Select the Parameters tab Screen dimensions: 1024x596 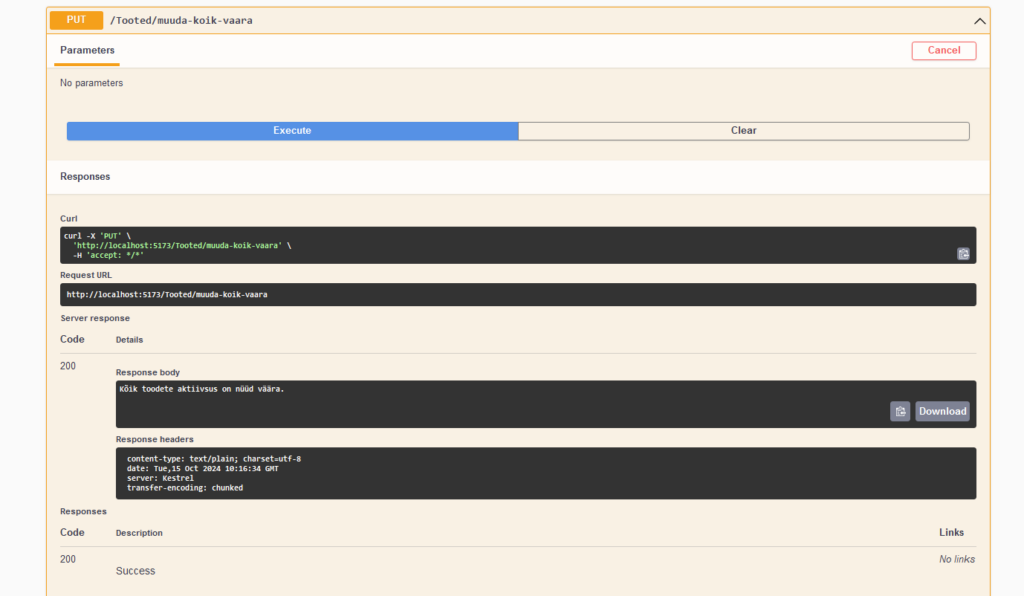(87, 50)
